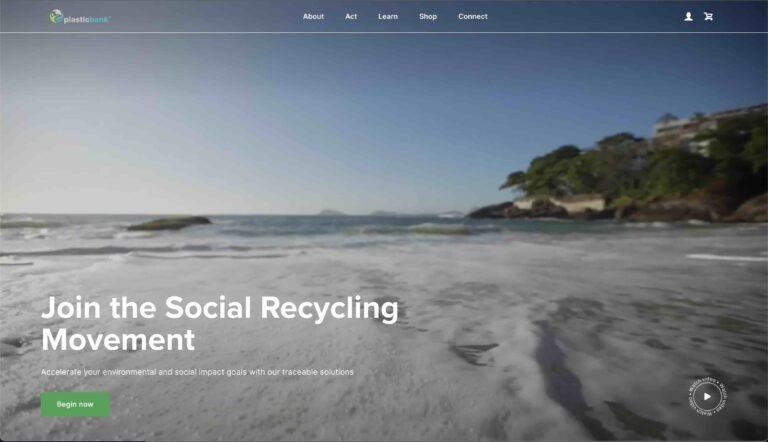Click the Accelerate your environmental impact tagline
Image resolution: width=768 pixels, height=442 pixels.
click(x=197, y=372)
